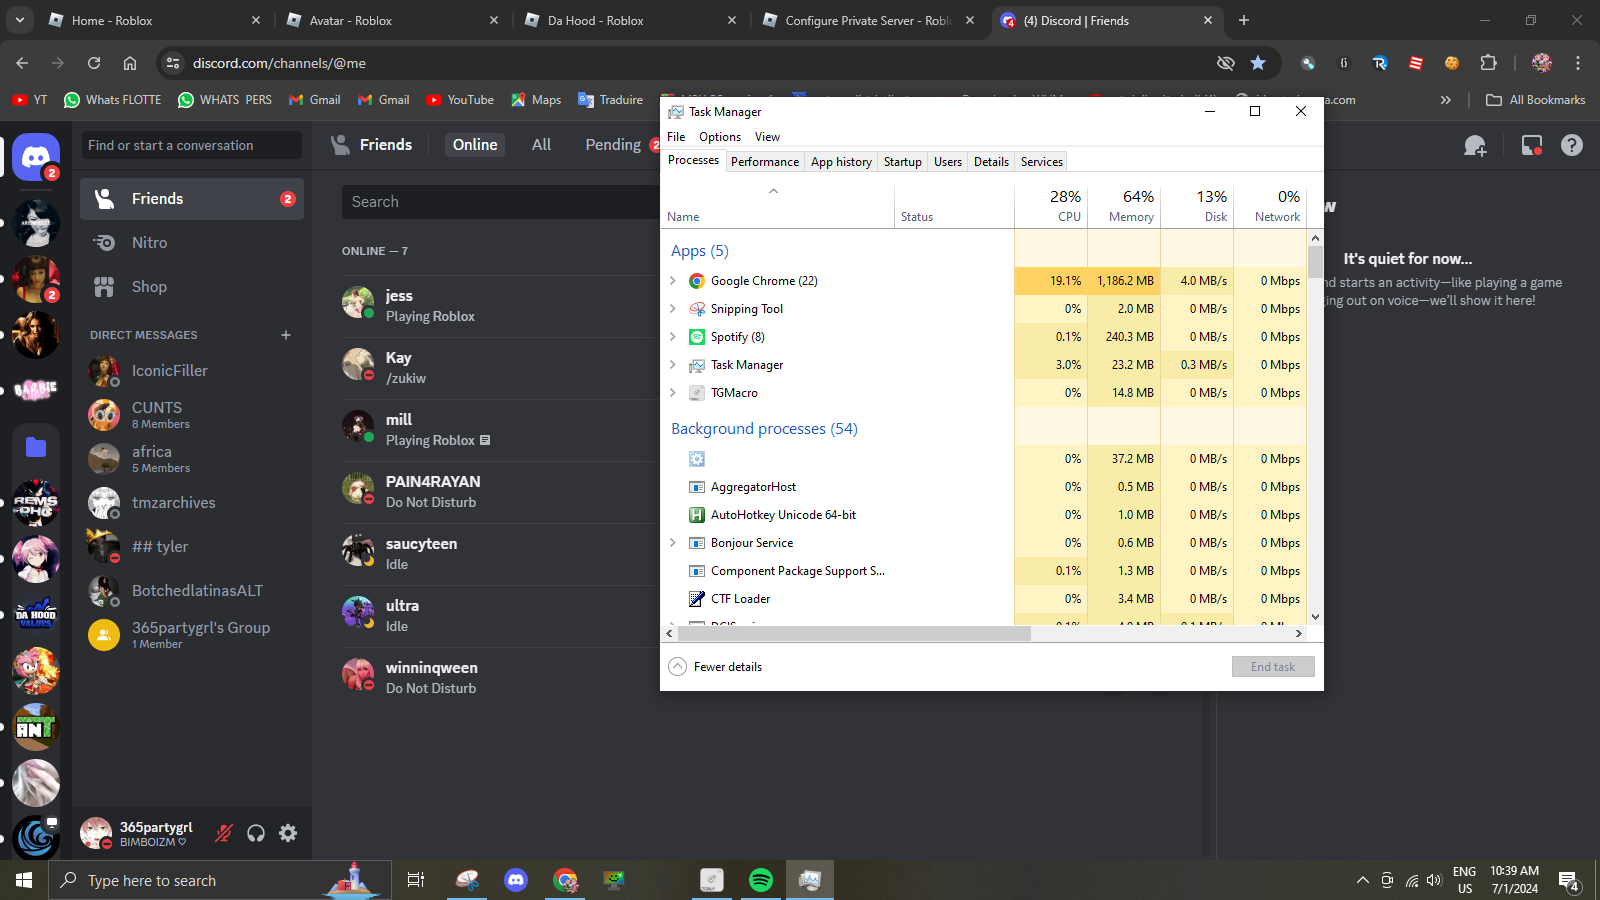
Task: Switch to Performance tab in Task Manager
Action: tap(765, 162)
